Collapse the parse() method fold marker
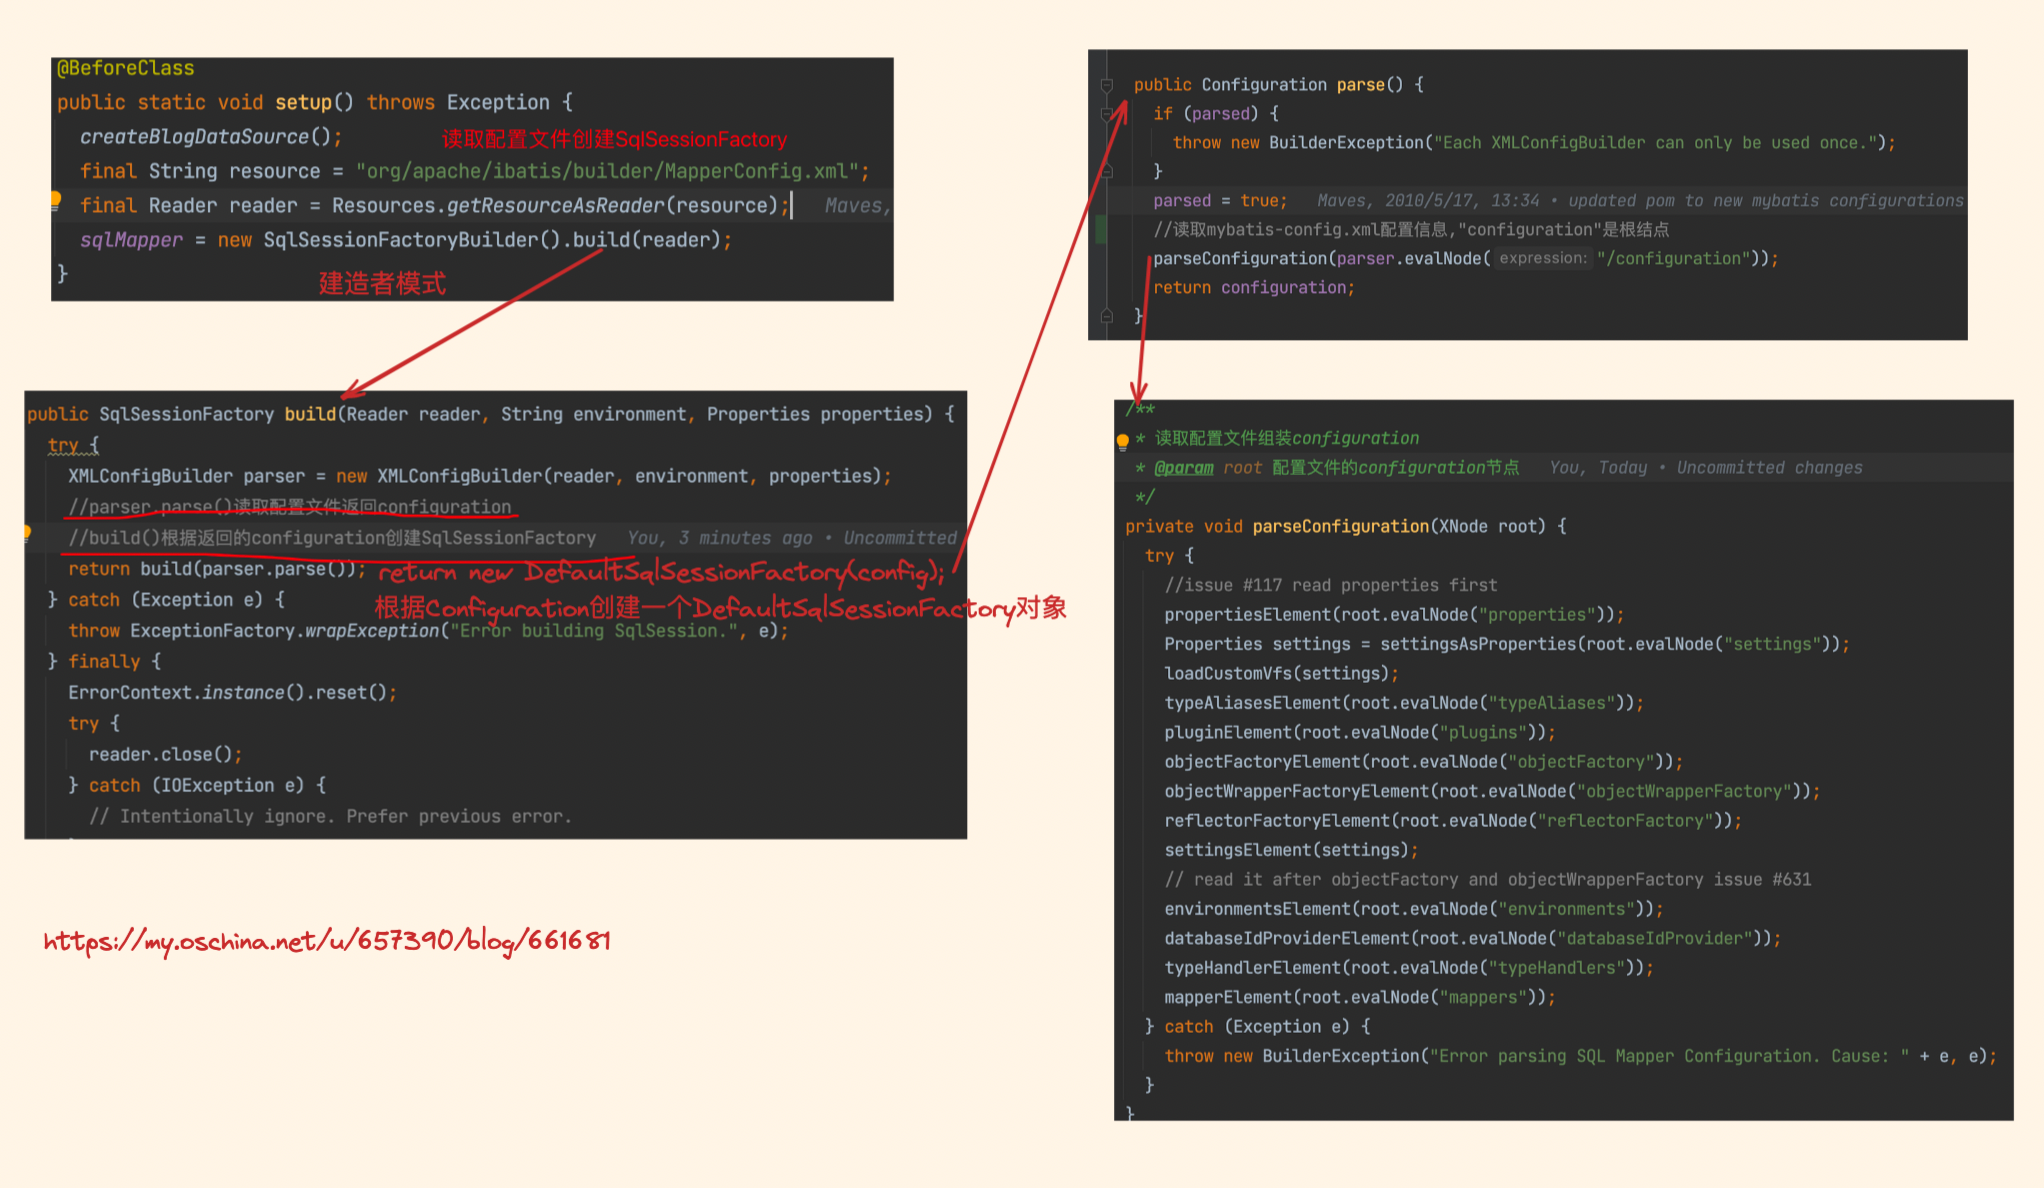 [x=1107, y=85]
